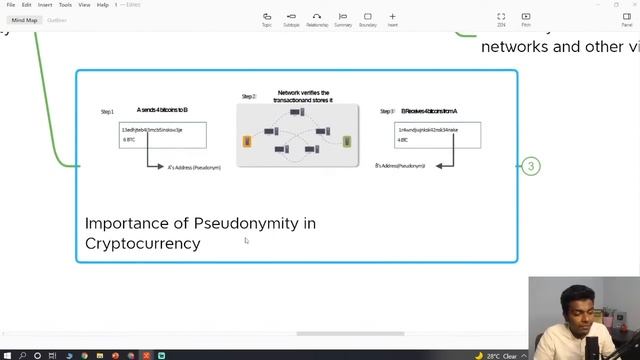Open Task View on taskbar
640x360 pixels.
click(x=52, y=356)
